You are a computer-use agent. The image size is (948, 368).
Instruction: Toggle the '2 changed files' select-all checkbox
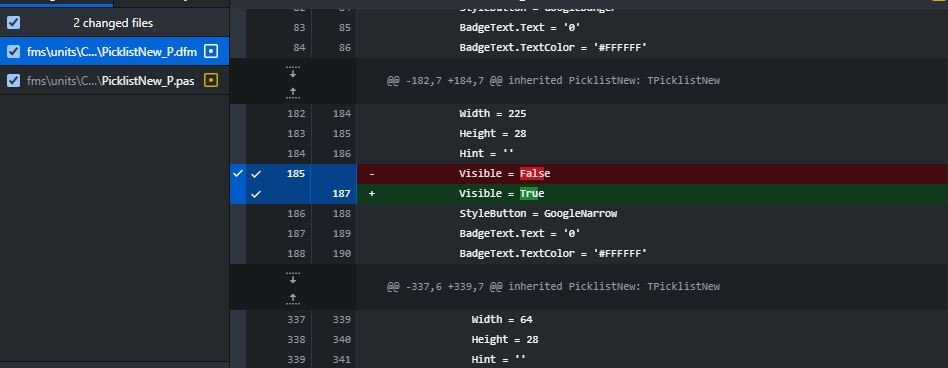coord(13,23)
